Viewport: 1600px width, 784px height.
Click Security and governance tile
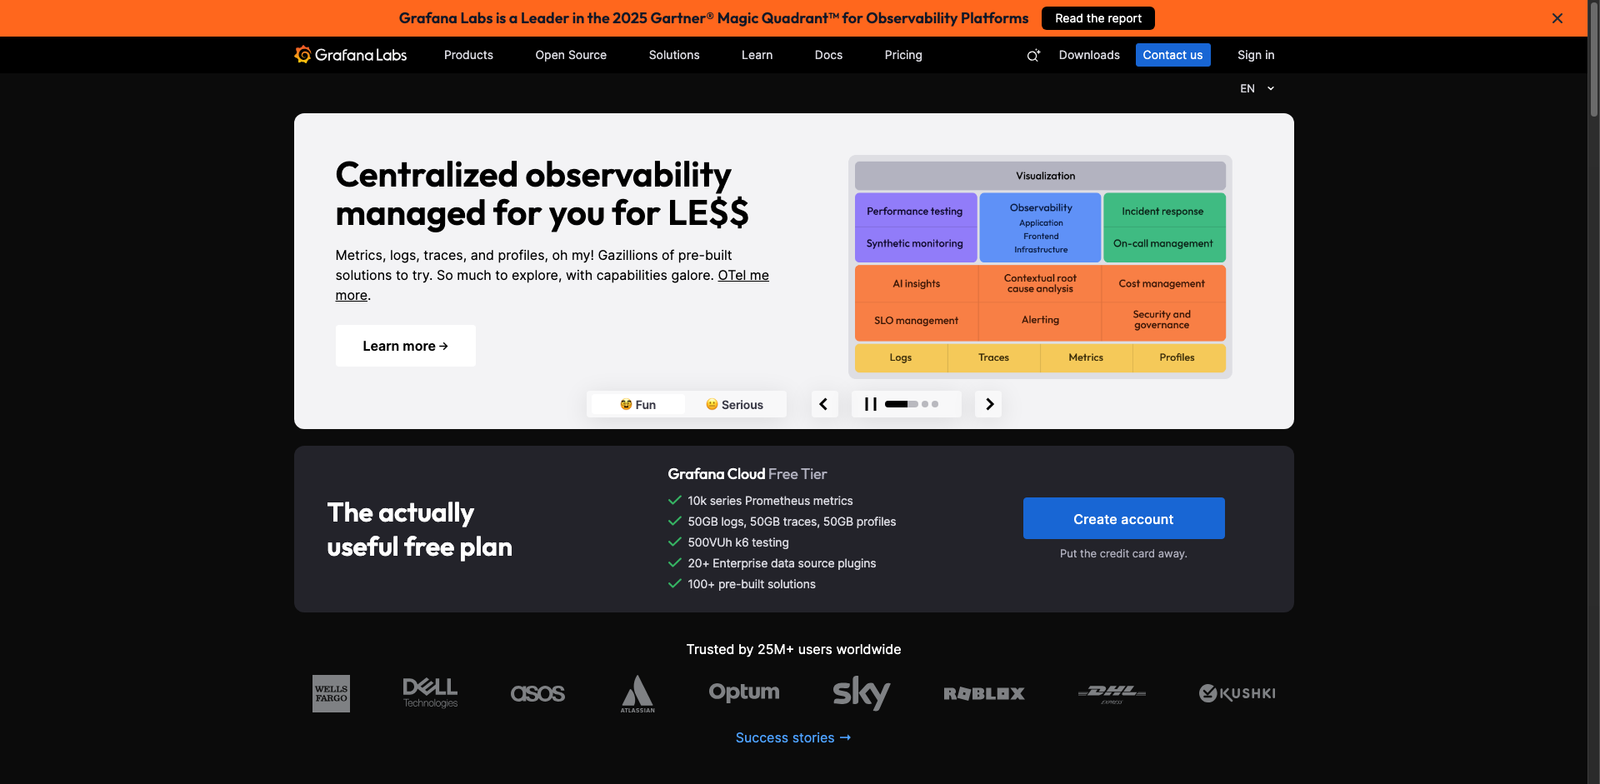[x=1163, y=321]
